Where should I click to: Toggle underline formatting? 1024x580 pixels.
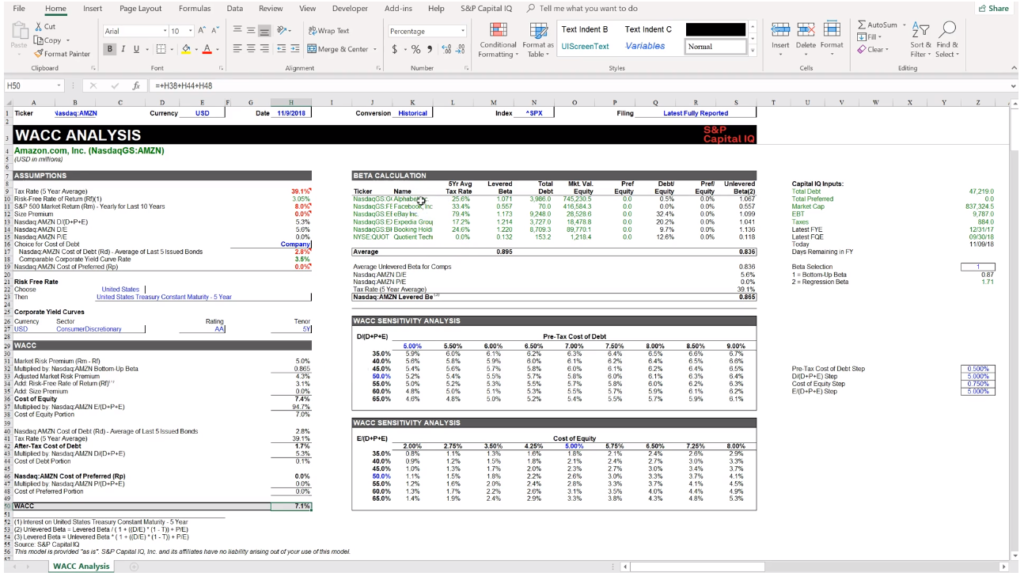(135, 47)
